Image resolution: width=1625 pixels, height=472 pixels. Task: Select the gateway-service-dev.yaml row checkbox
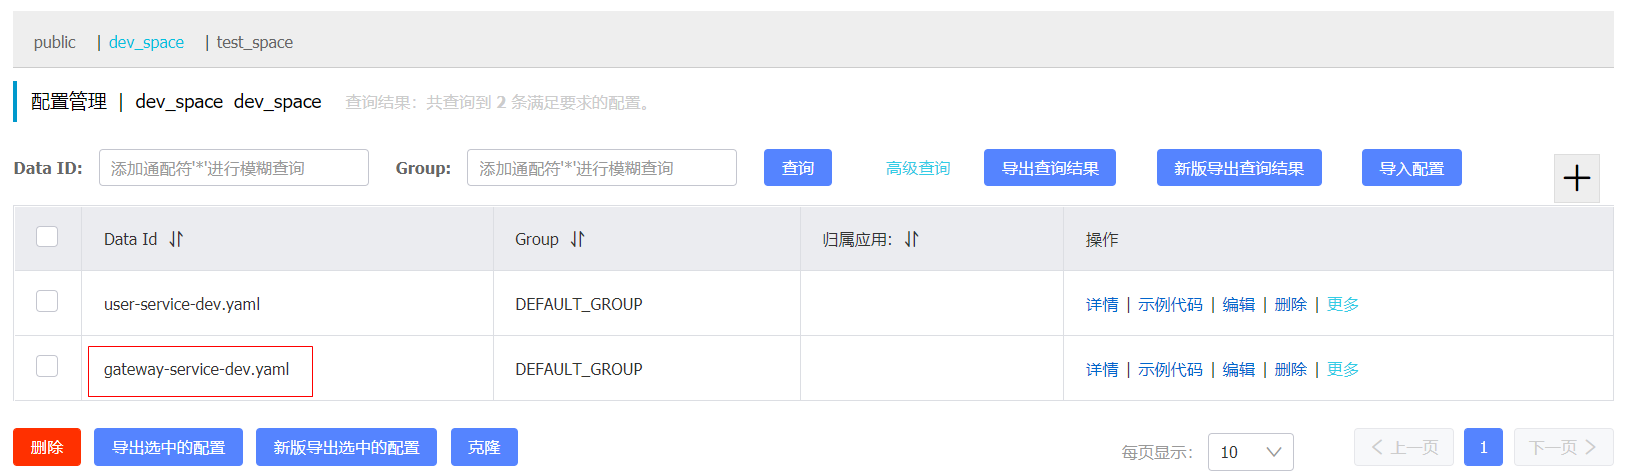click(x=47, y=366)
